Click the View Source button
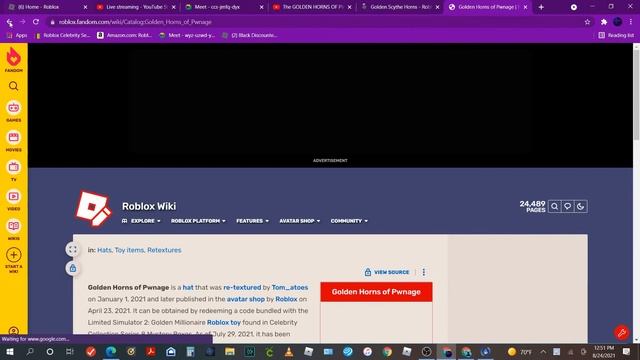640x360 pixels. [387, 272]
